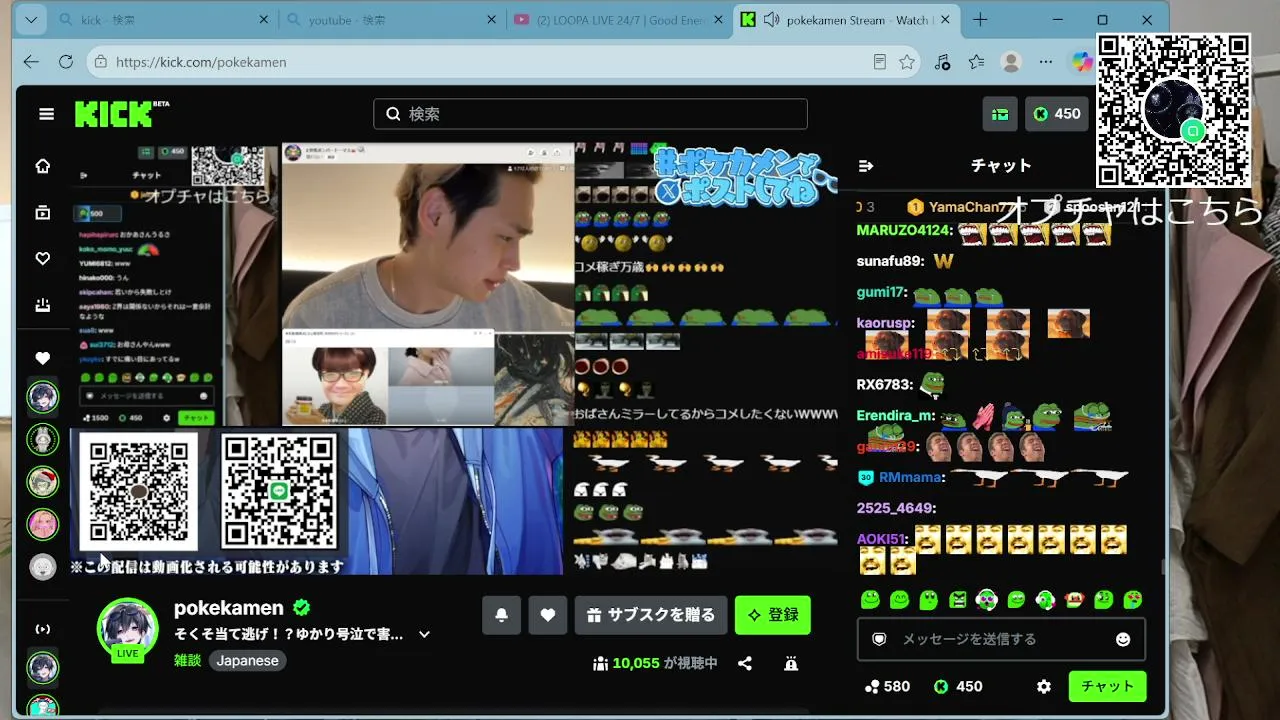
Task: Click the pokekamen stream video player
Action: pos(452,358)
